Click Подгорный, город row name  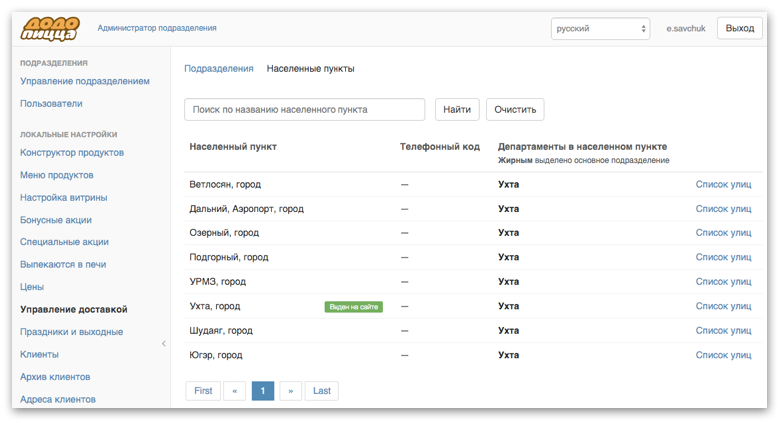(229, 257)
